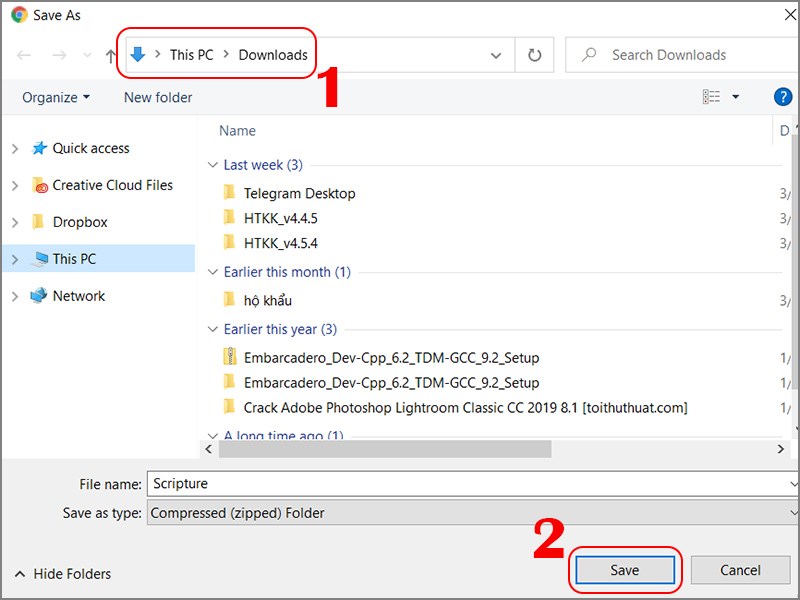
Task: Click Hide Folders to collapse browser
Action: tap(63, 574)
